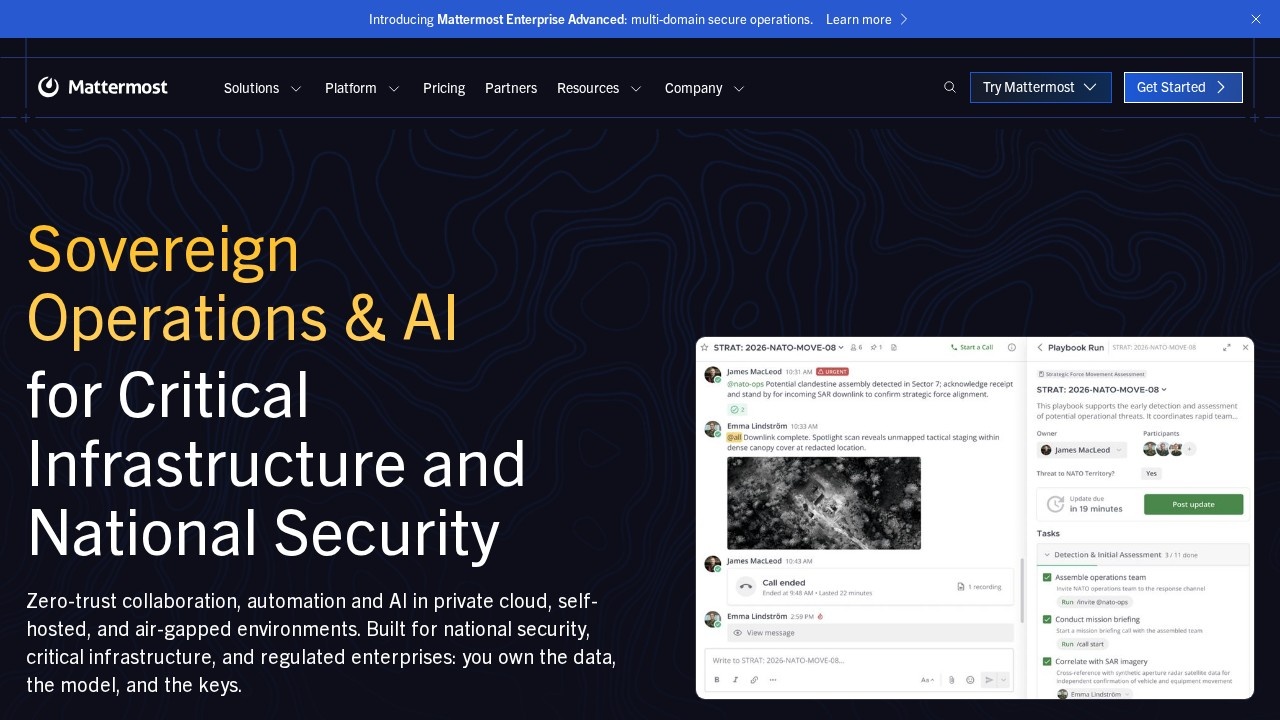
Task: Open the site search magnifier
Action: pos(950,87)
